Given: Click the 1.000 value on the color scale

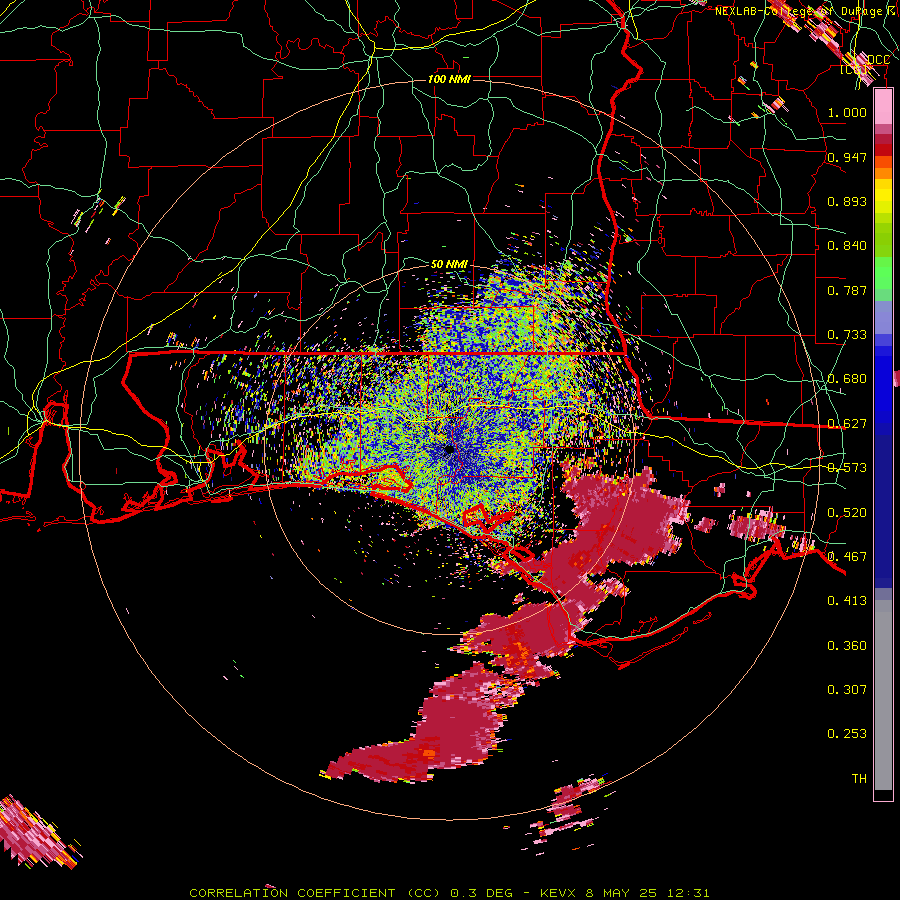Looking at the screenshot, I should [x=847, y=112].
